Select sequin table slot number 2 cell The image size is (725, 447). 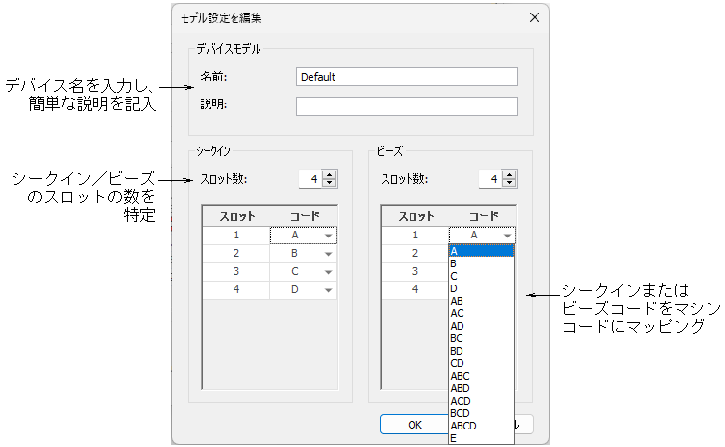click(x=236, y=254)
